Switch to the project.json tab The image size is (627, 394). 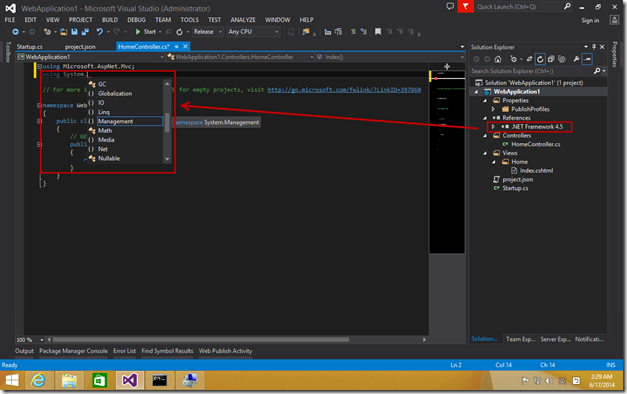(80, 46)
